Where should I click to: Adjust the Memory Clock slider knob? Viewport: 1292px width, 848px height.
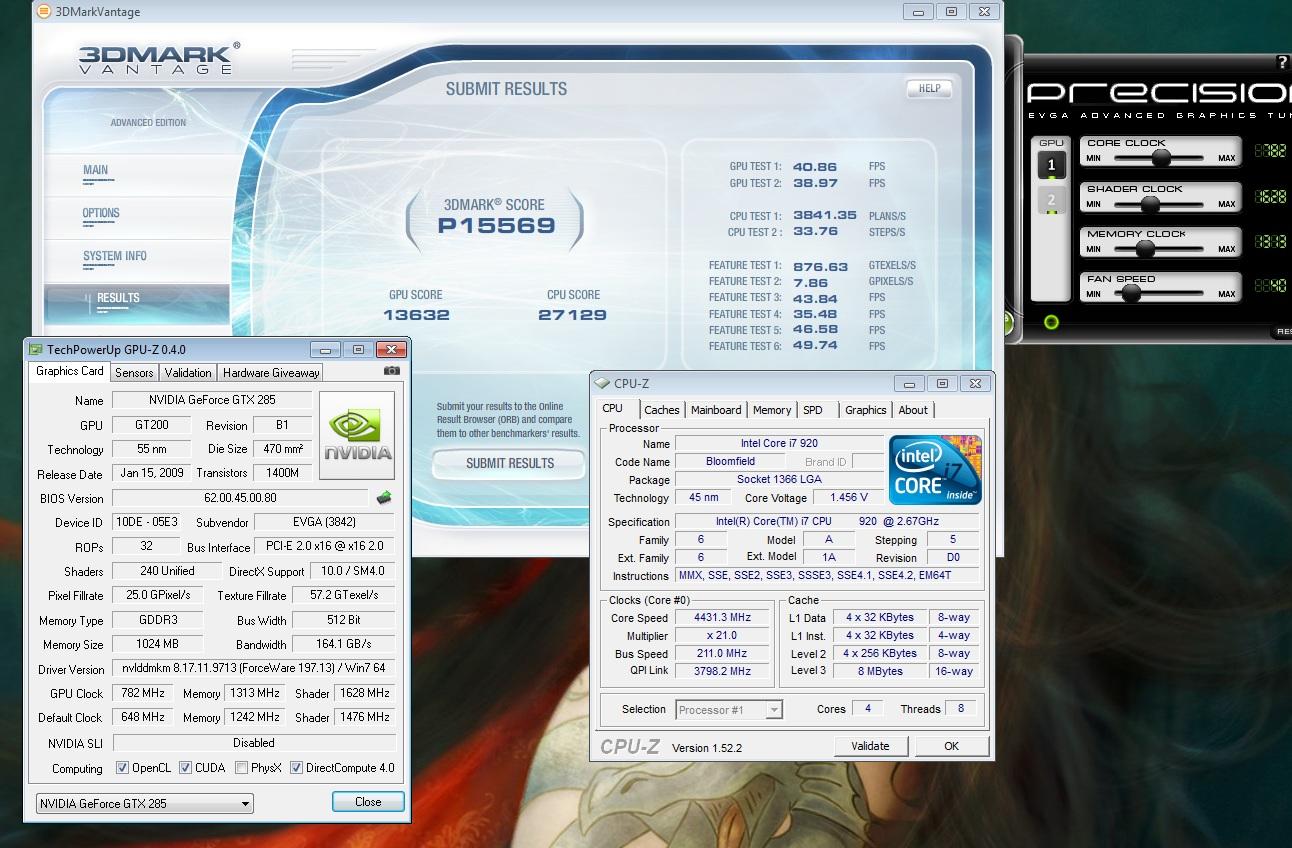coord(1145,249)
